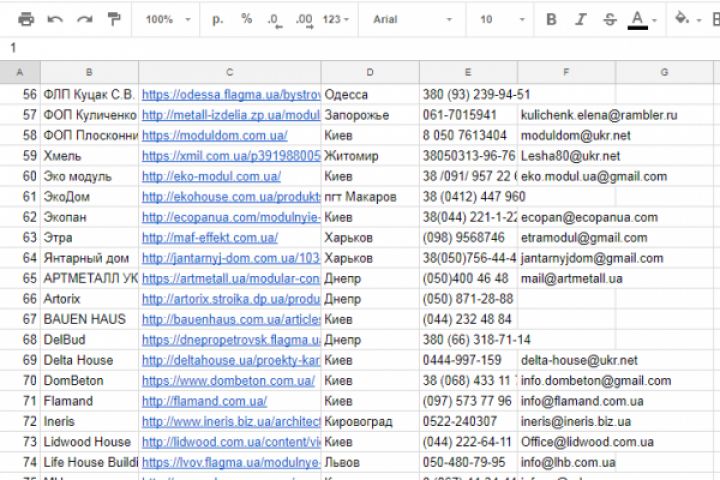Open the eko-modul.com.ua link
This screenshot has width=720, height=480.
[211, 176]
